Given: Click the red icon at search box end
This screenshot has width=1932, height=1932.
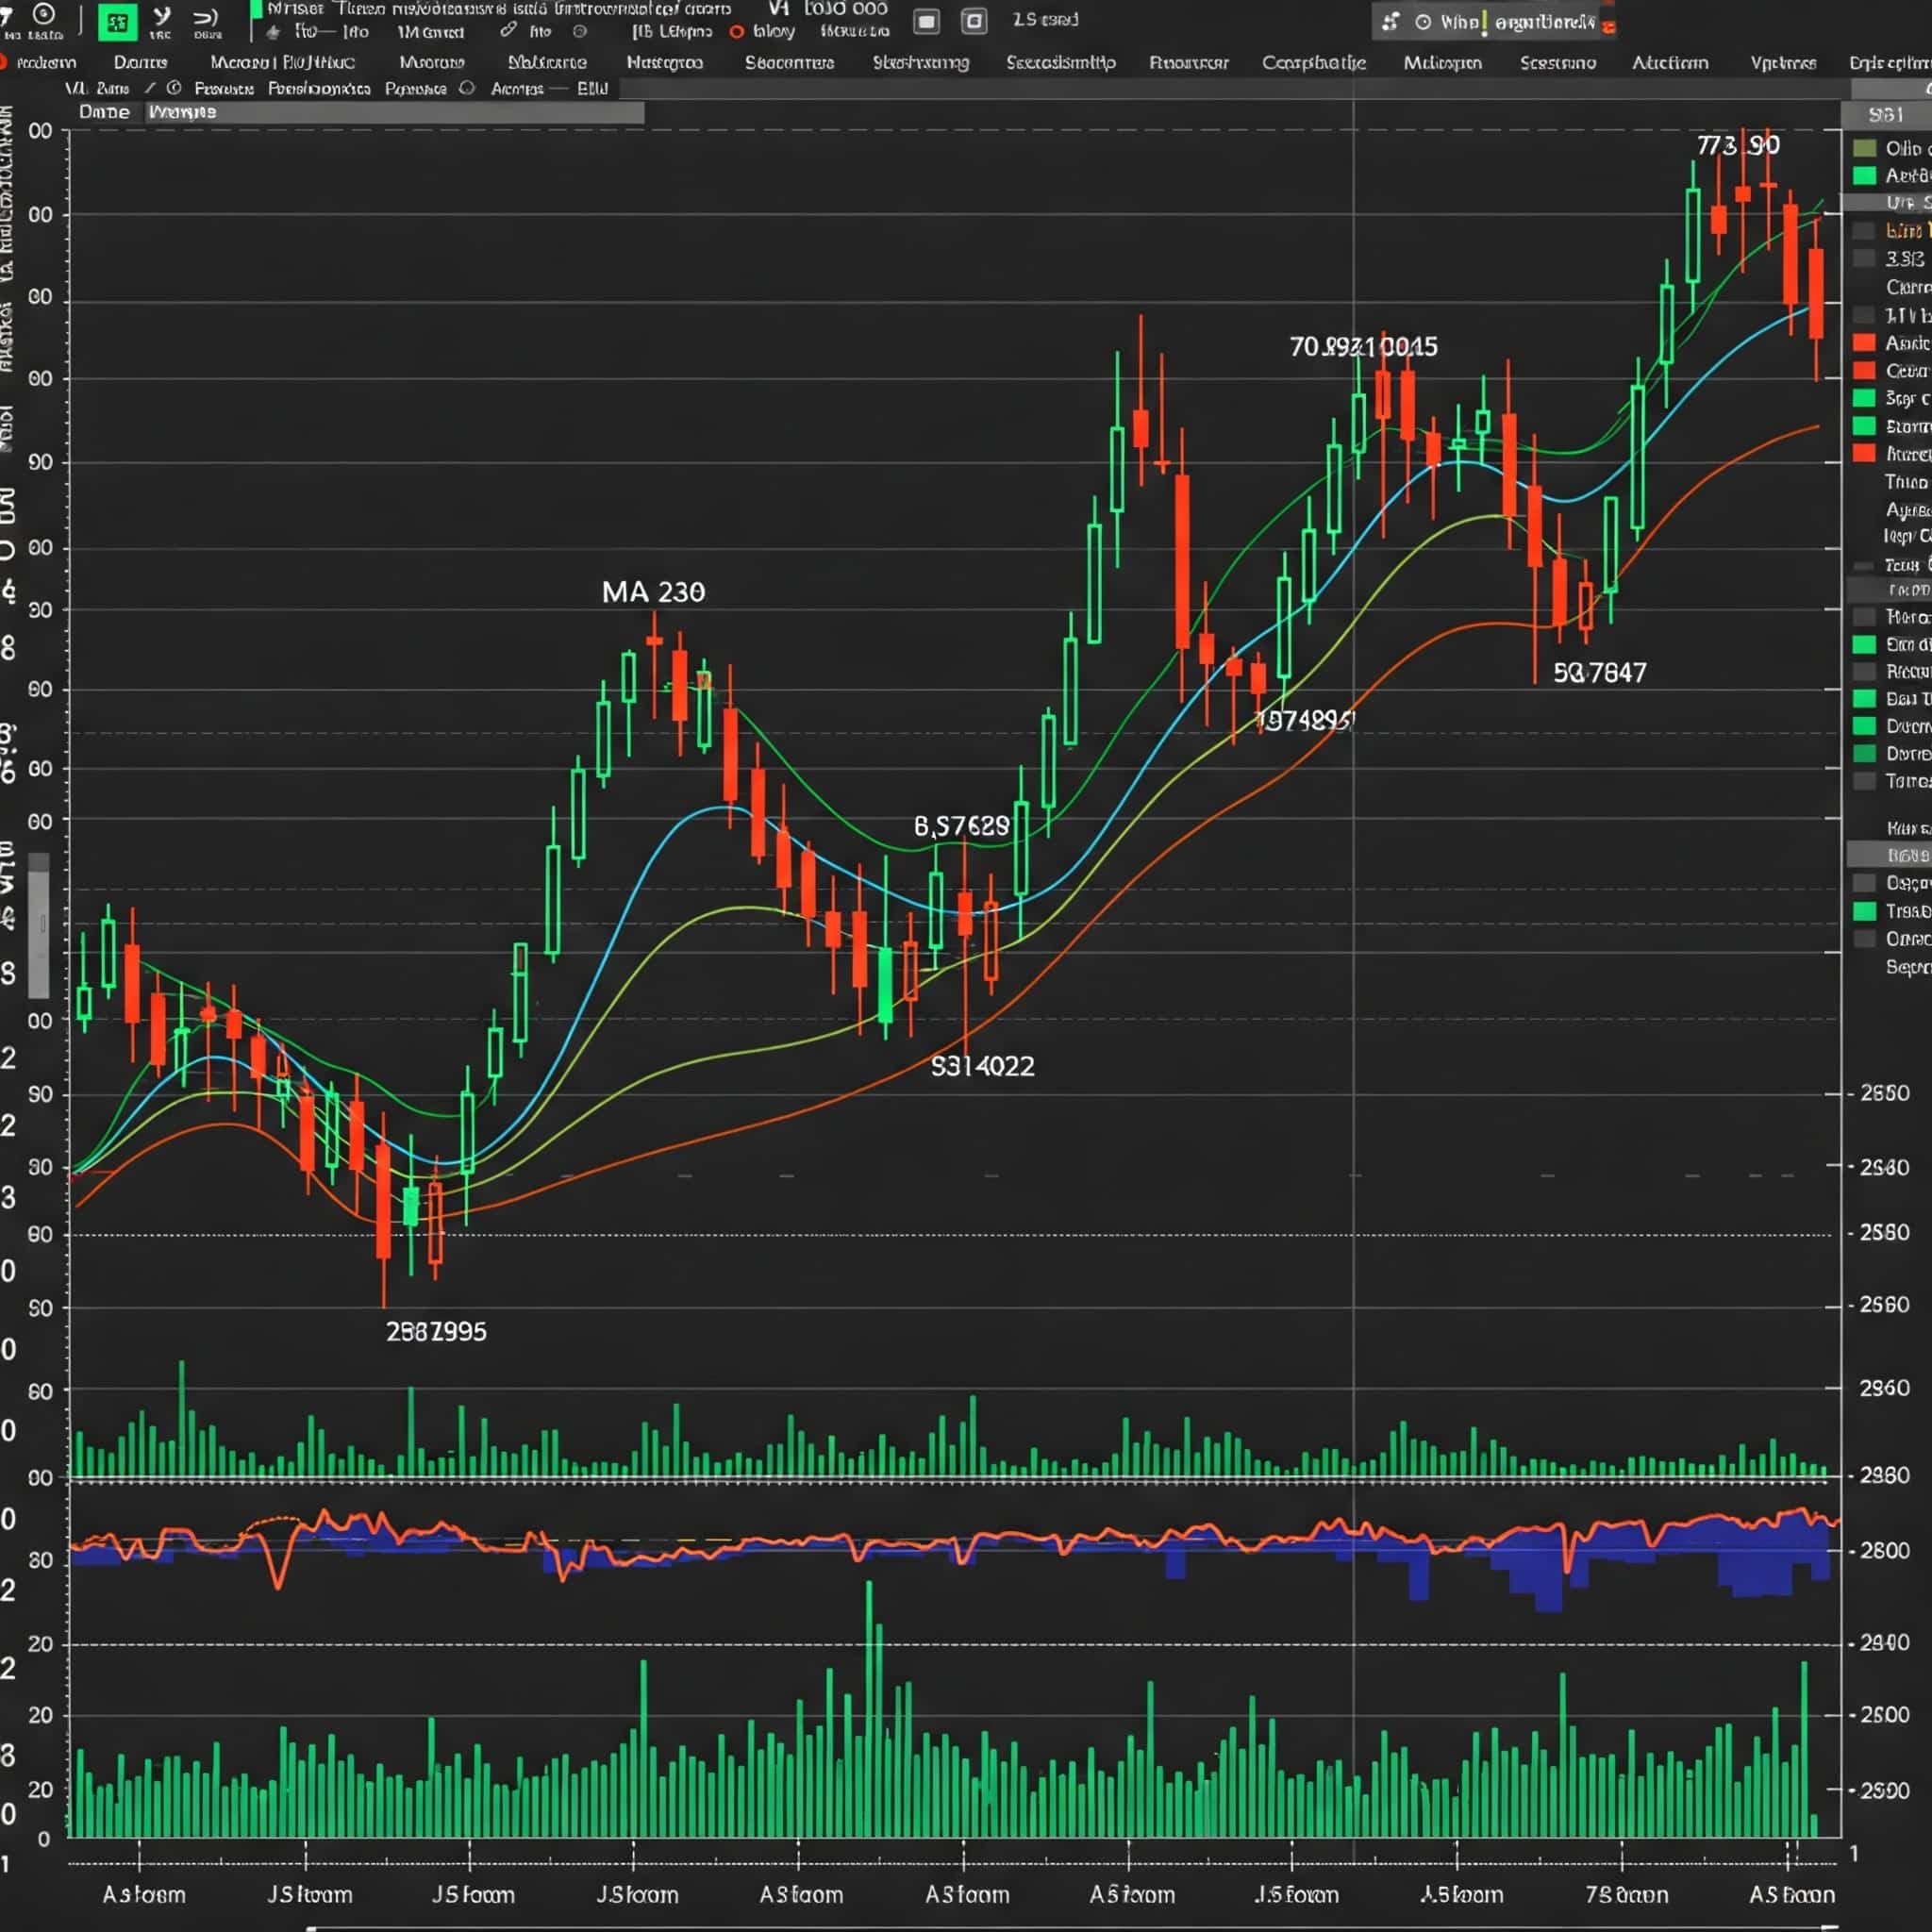Looking at the screenshot, I should pyautogui.click(x=1608, y=26).
